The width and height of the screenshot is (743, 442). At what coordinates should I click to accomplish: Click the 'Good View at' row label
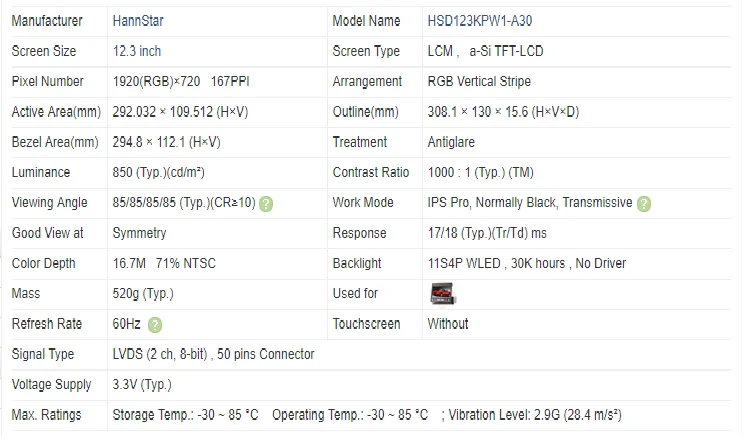[47, 233]
